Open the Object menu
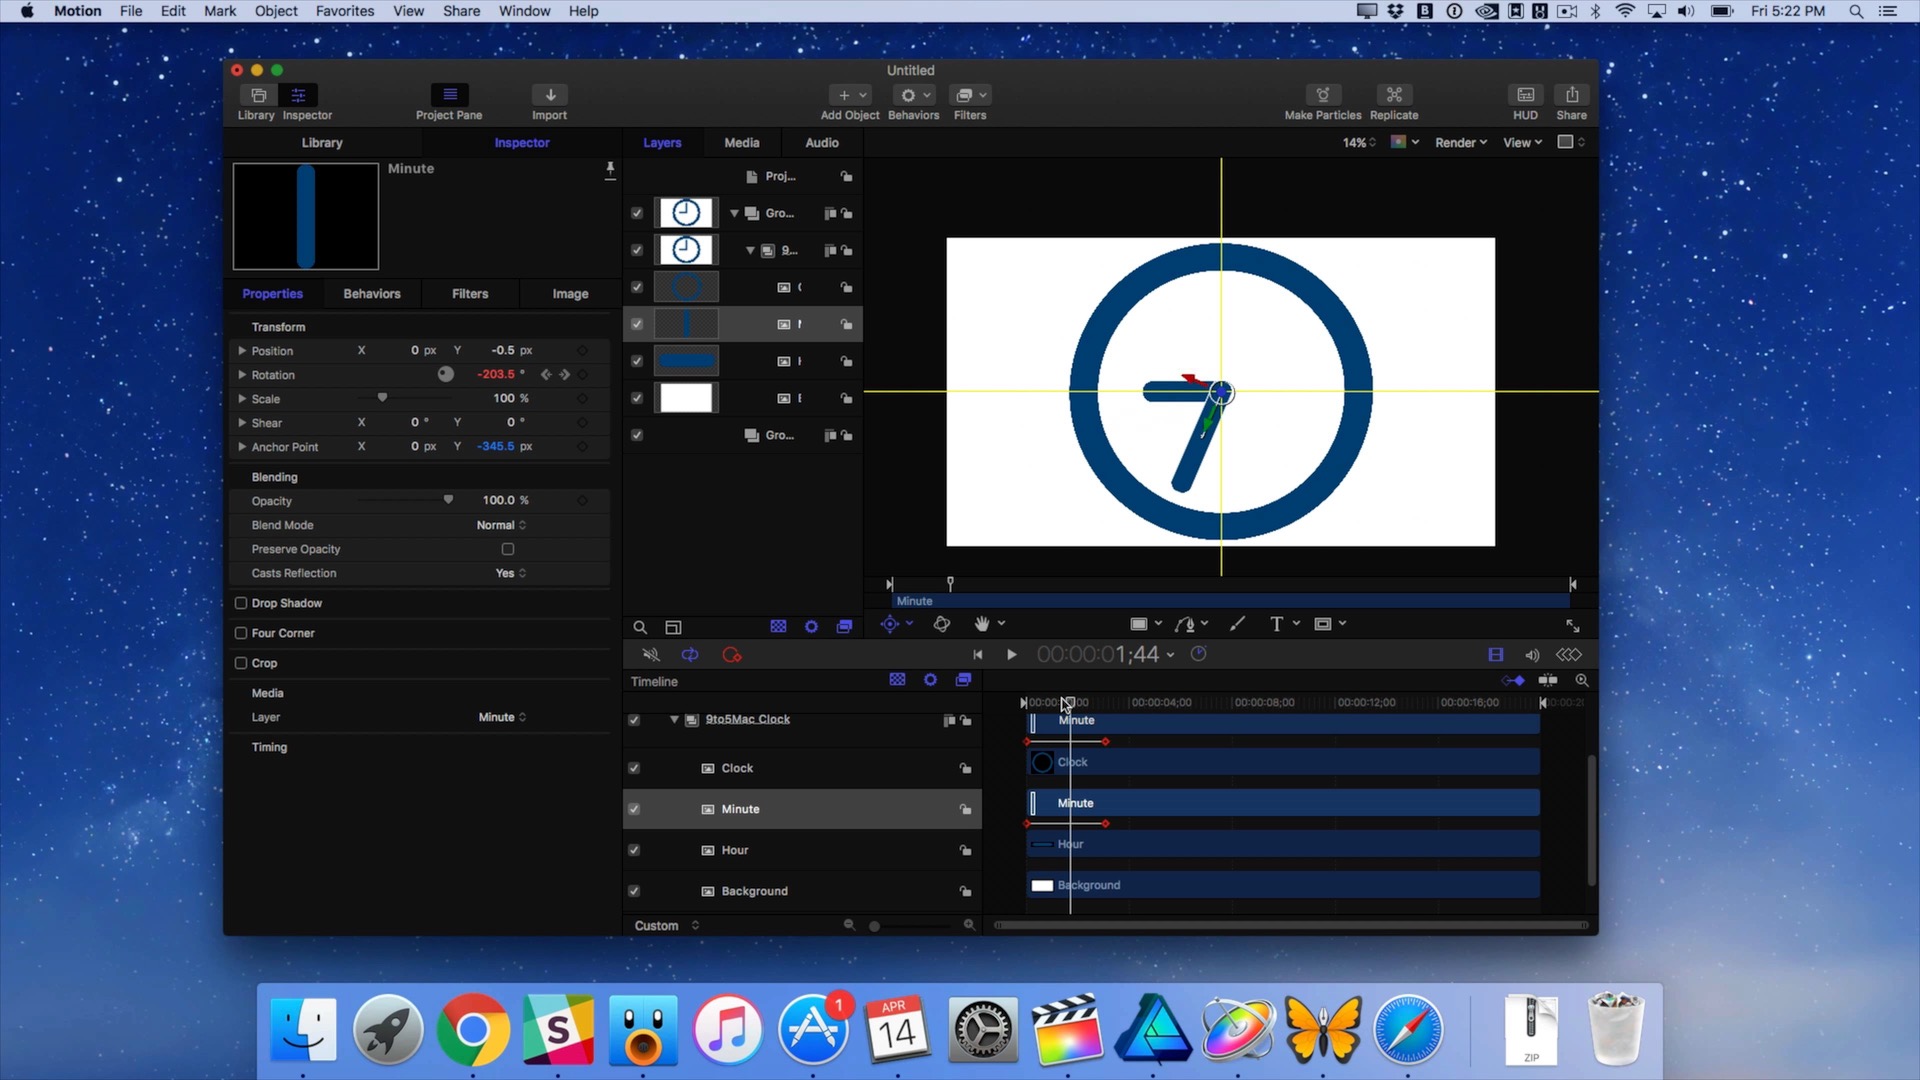The image size is (1920, 1080). 276,11
